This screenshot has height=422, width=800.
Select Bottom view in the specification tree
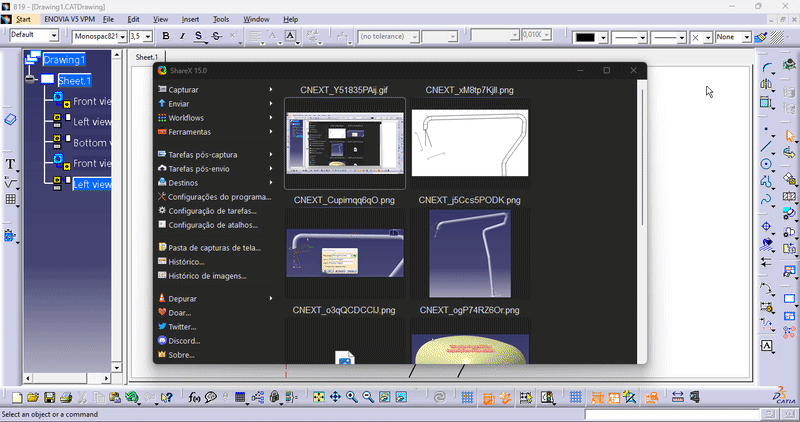pyautogui.click(x=90, y=143)
